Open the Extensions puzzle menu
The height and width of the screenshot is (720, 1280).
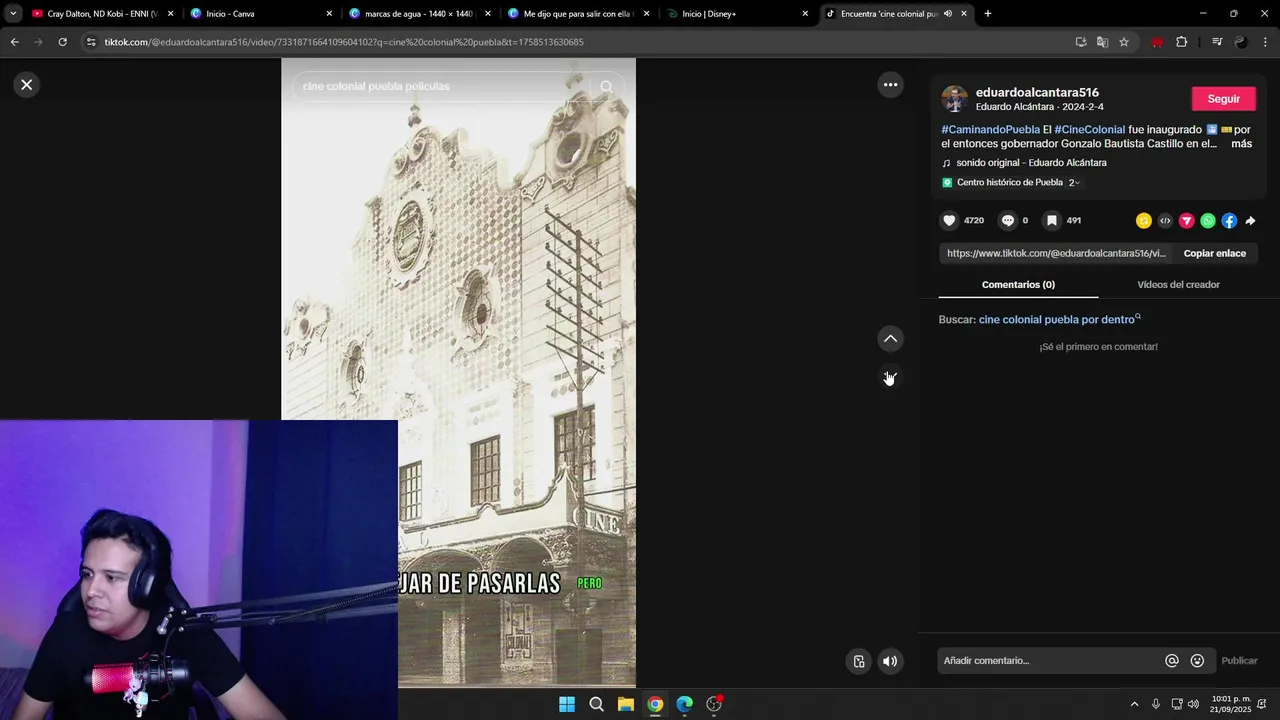[x=1181, y=42]
